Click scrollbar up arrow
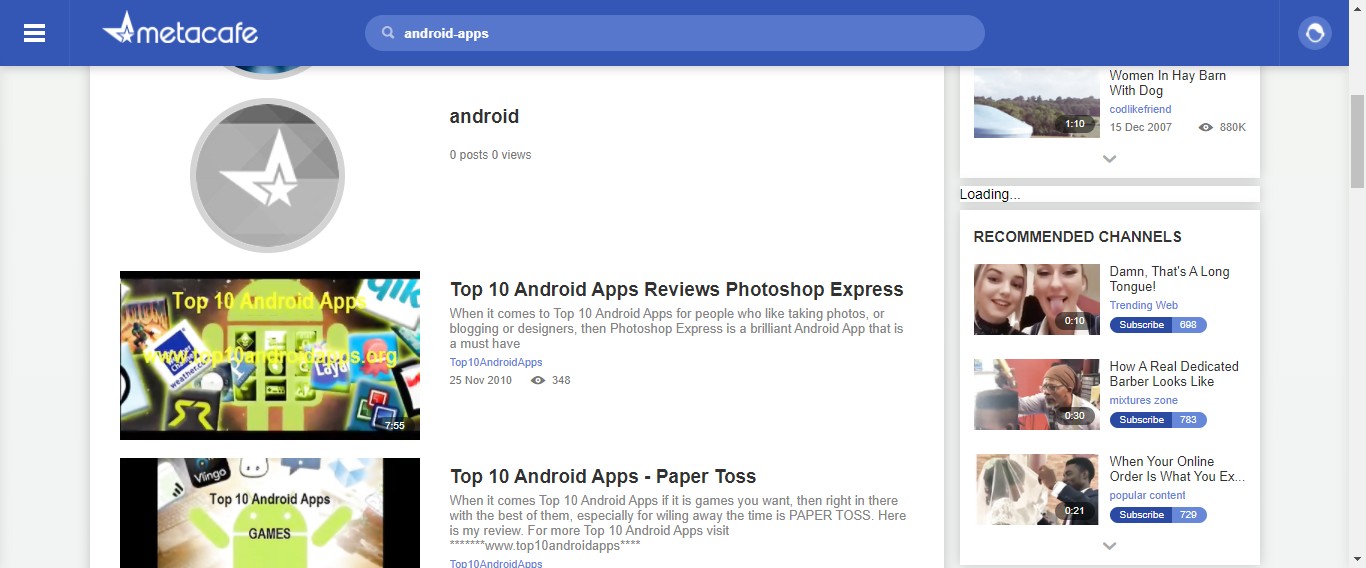This screenshot has height=568, width=1366. click(x=1357, y=9)
